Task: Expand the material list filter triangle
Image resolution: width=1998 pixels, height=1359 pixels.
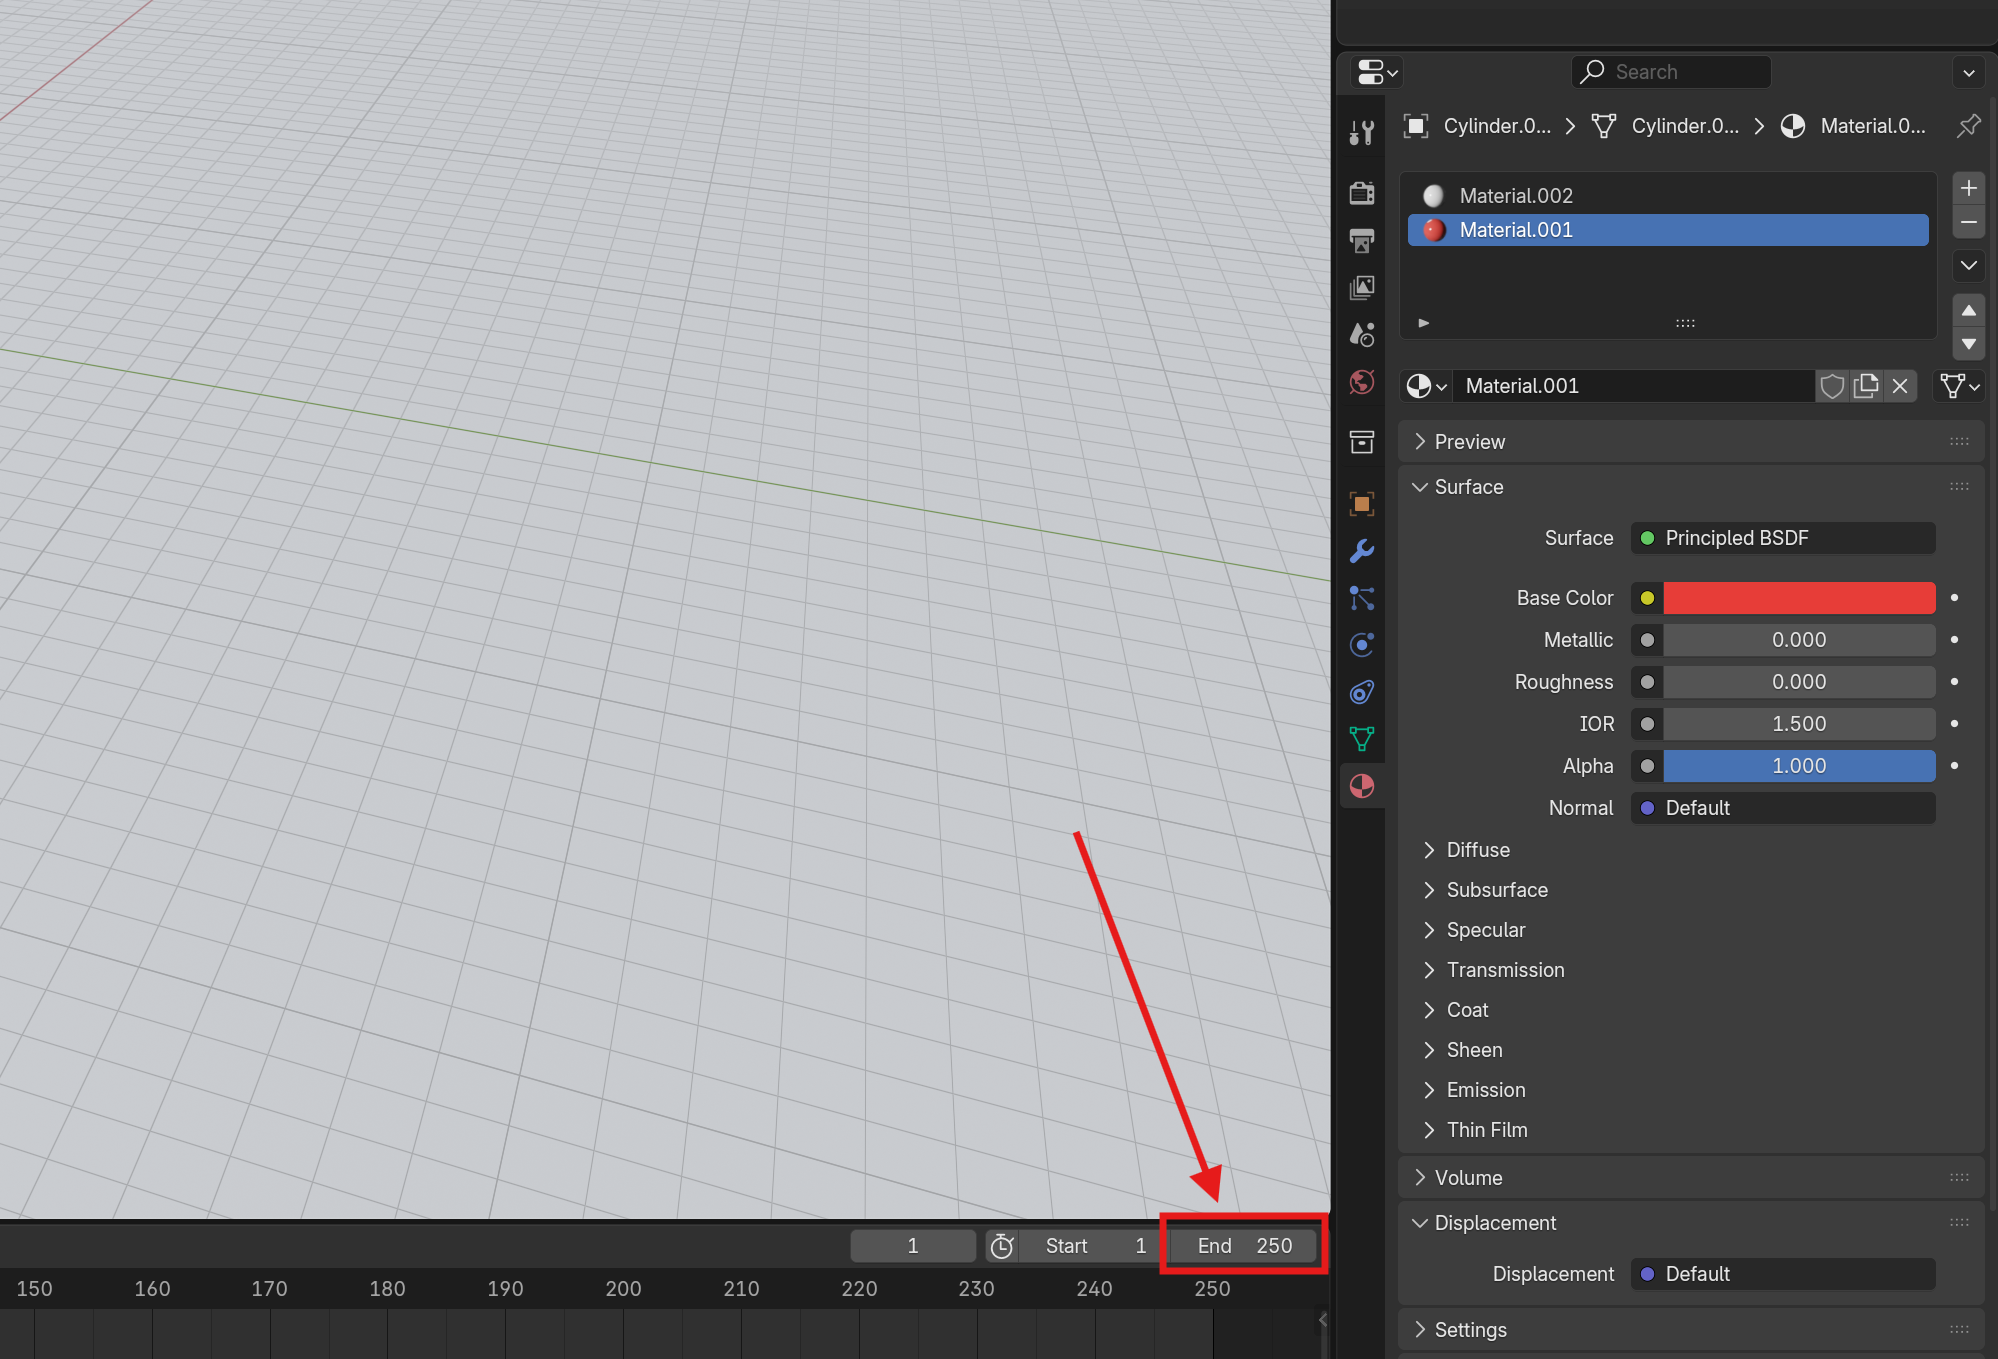Action: click(1423, 323)
